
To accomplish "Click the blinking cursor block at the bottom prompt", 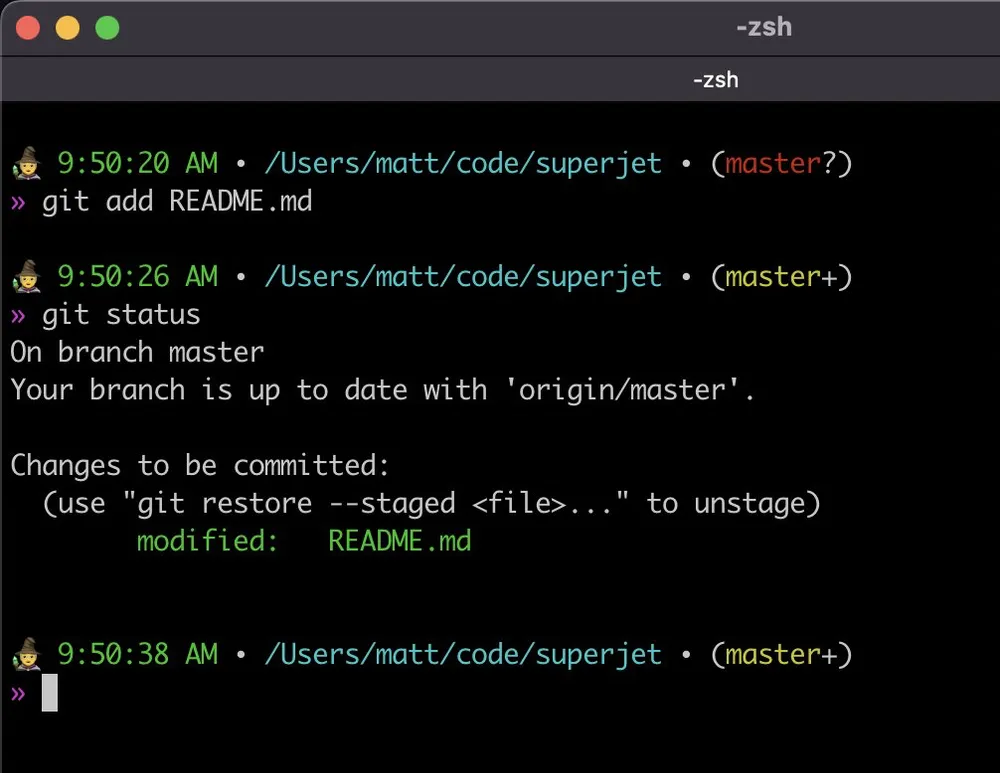I will coord(48,692).
